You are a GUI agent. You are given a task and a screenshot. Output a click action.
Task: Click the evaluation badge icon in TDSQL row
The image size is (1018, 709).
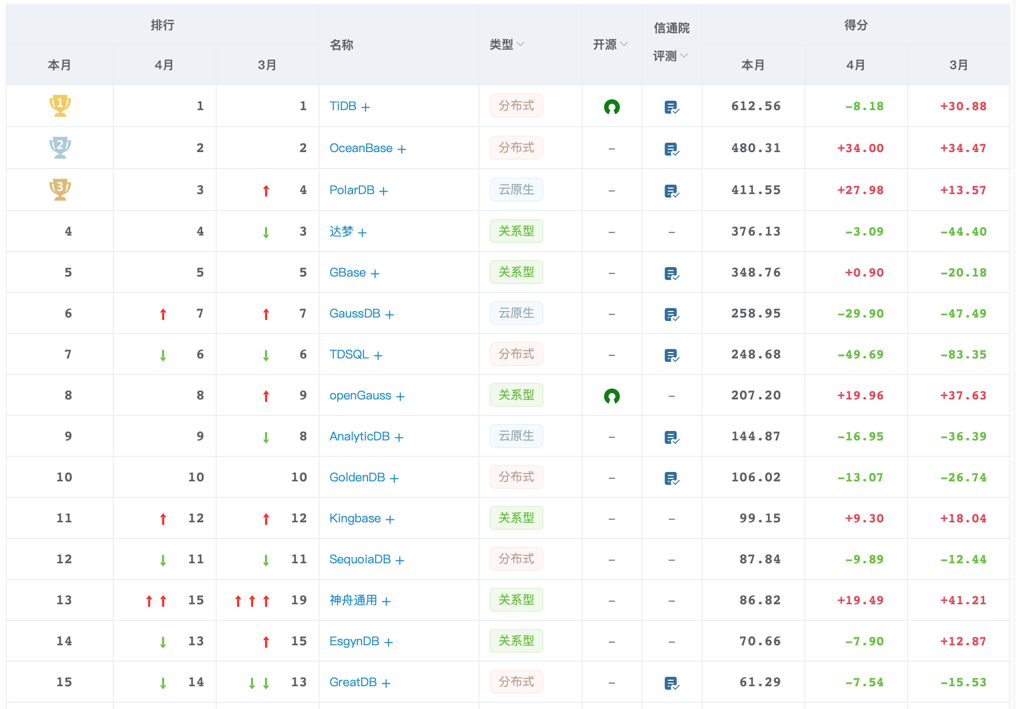[672, 355]
